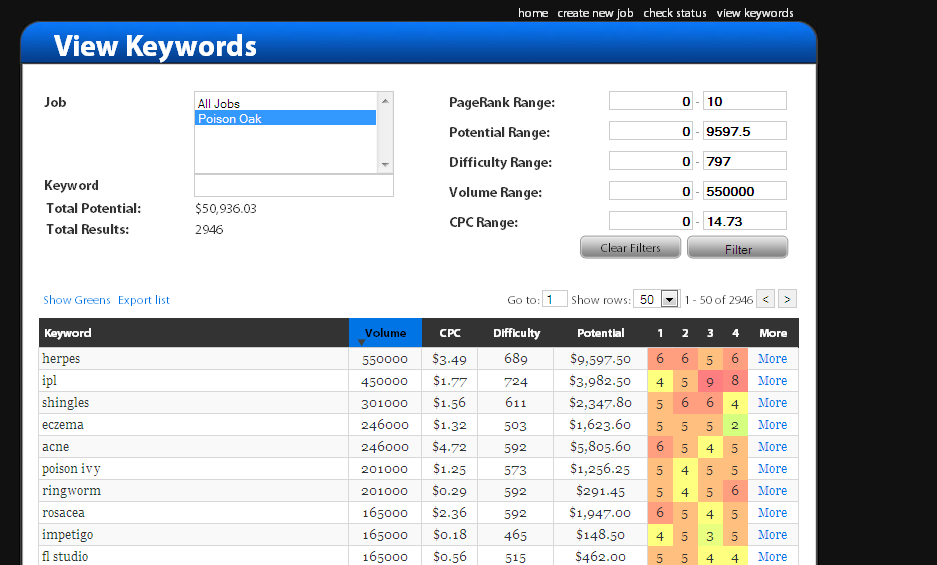Open More for the herpes row

tap(773, 359)
